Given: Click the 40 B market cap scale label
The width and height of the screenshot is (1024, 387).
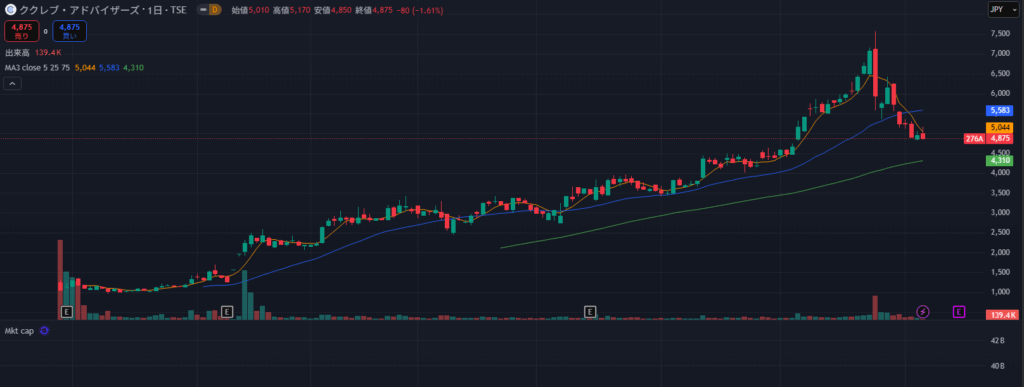Looking at the screenshot, I should point(998,366).
